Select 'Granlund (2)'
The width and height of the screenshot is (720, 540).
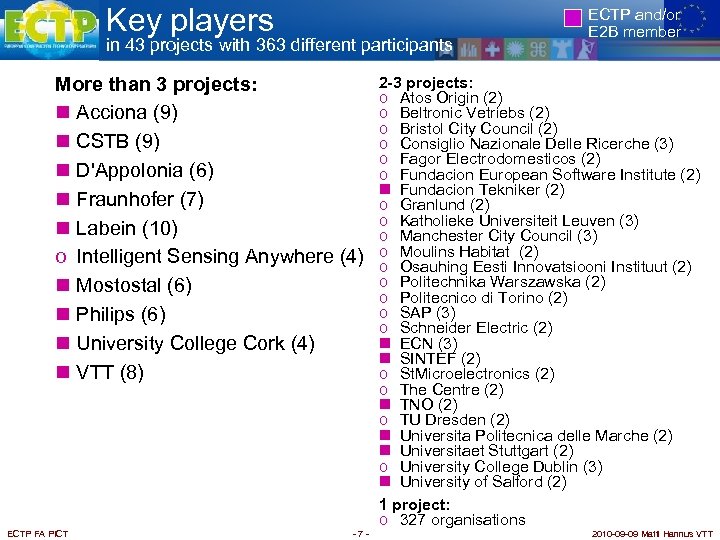pos(444,205)
